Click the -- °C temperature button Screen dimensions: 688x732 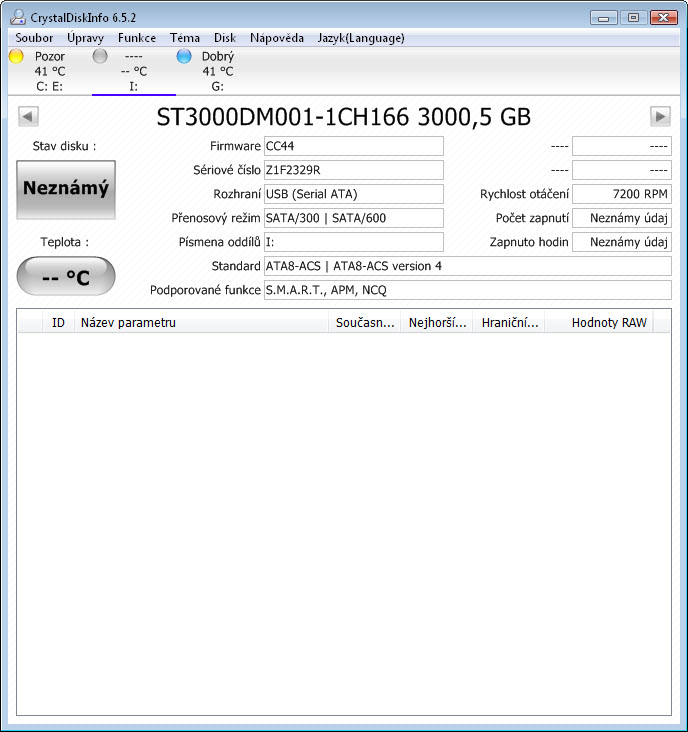pyautogui.click(x=66, y=276)
